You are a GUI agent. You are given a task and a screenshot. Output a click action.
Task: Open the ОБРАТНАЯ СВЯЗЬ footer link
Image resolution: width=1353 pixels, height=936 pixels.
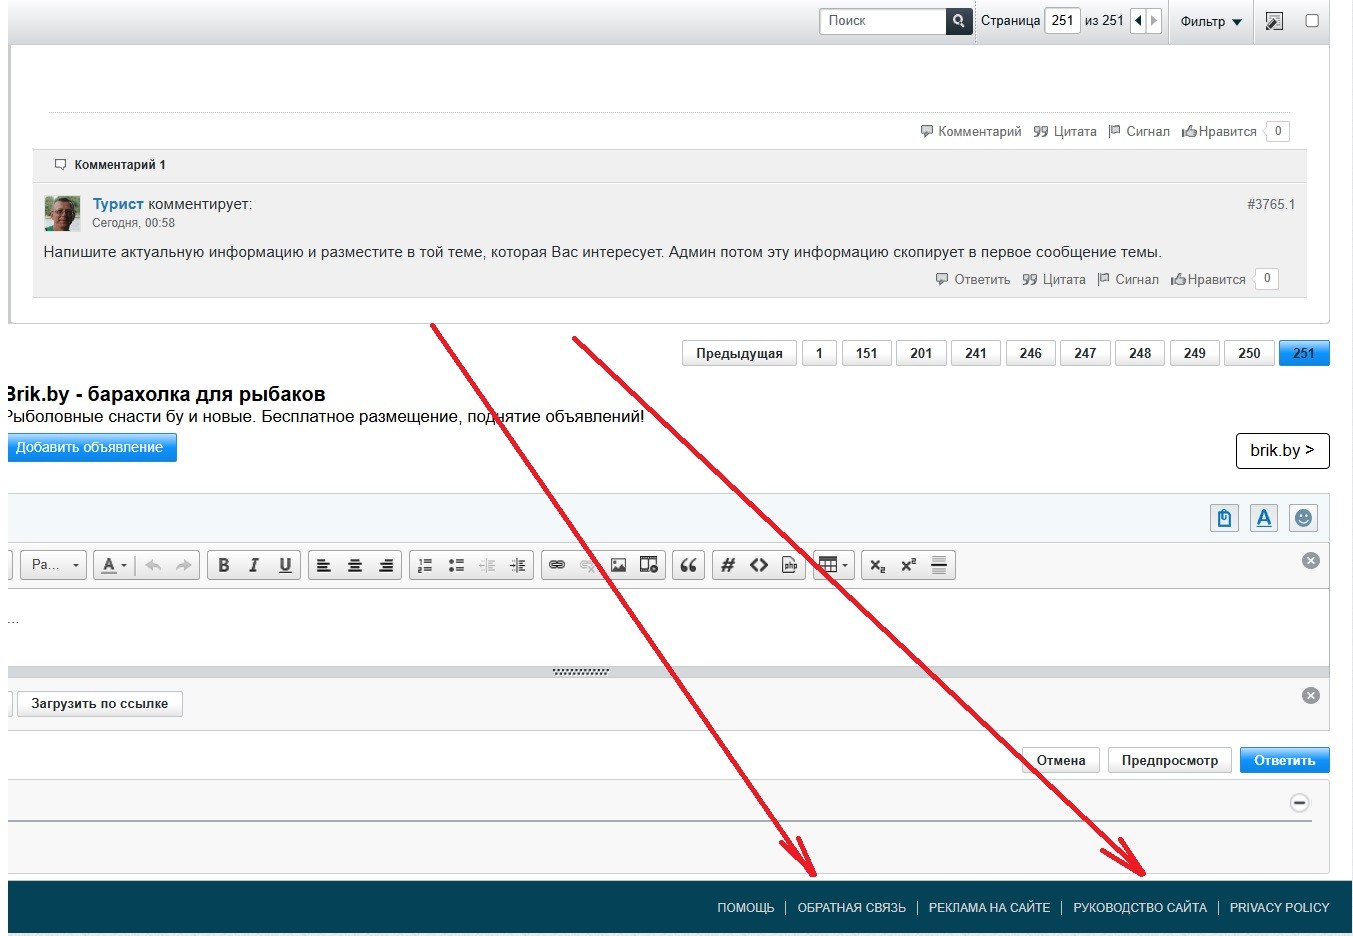coord(851,908)
